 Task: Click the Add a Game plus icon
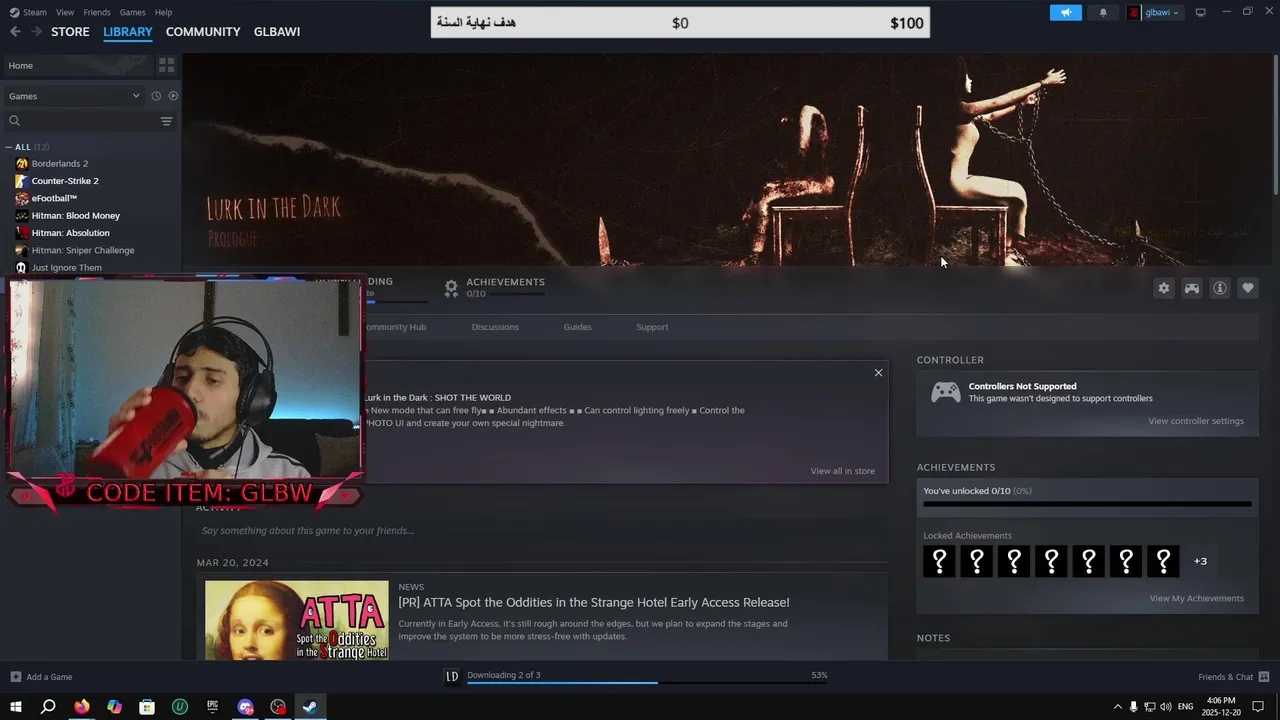tap(15, 677)
